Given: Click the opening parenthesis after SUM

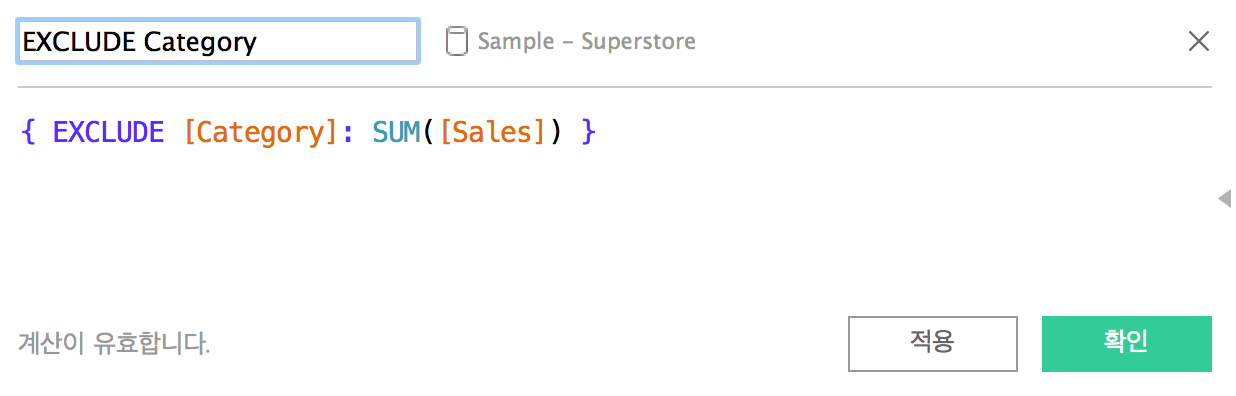Looking at the screenshot, I should click(x=428, y=132).
